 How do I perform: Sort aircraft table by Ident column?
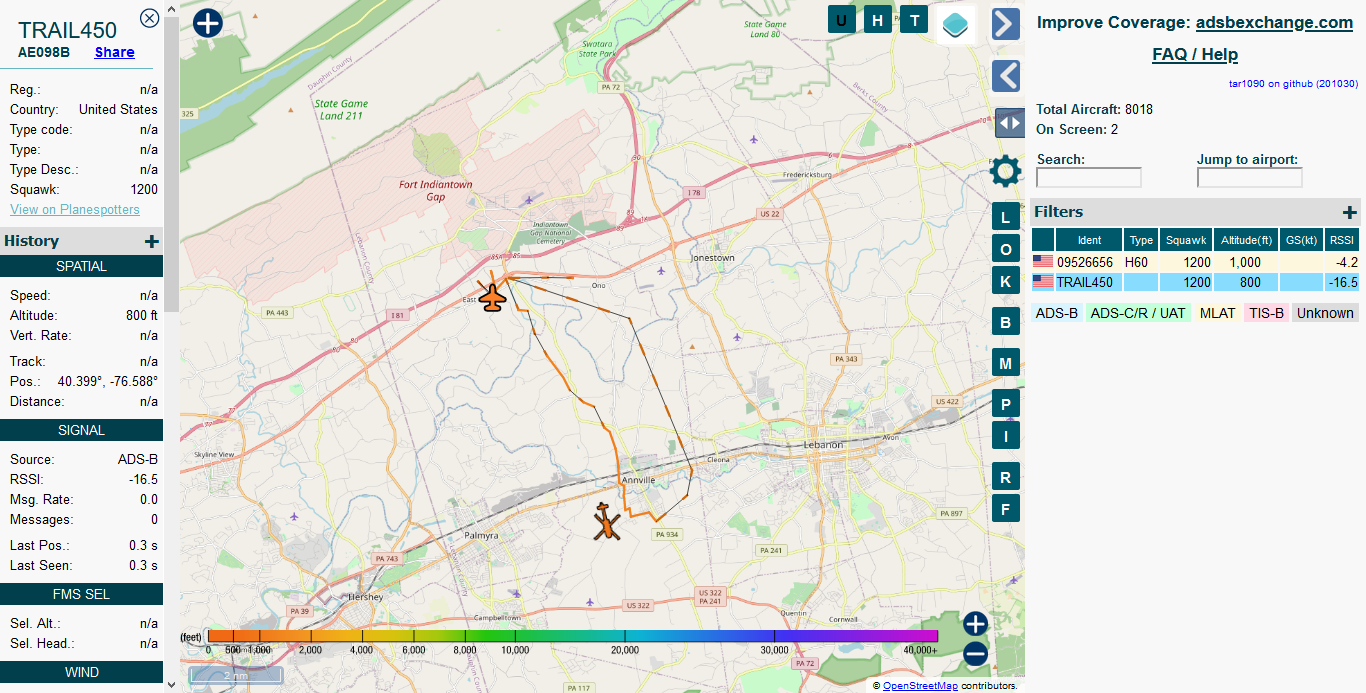tap(1089, 240)
